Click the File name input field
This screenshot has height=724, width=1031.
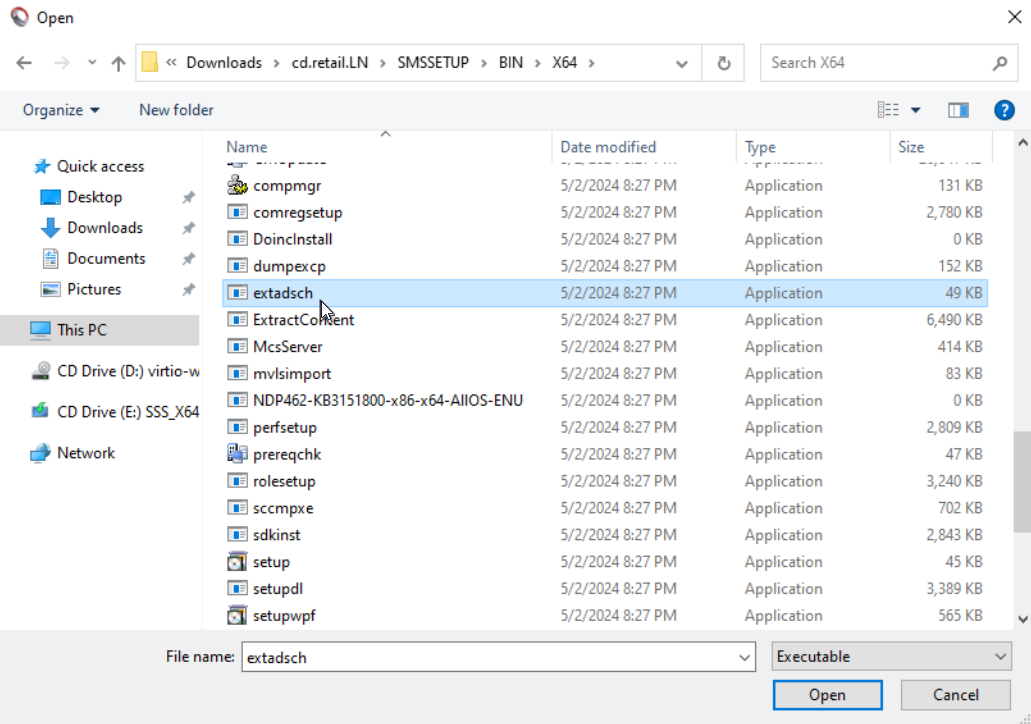(490, 657)
